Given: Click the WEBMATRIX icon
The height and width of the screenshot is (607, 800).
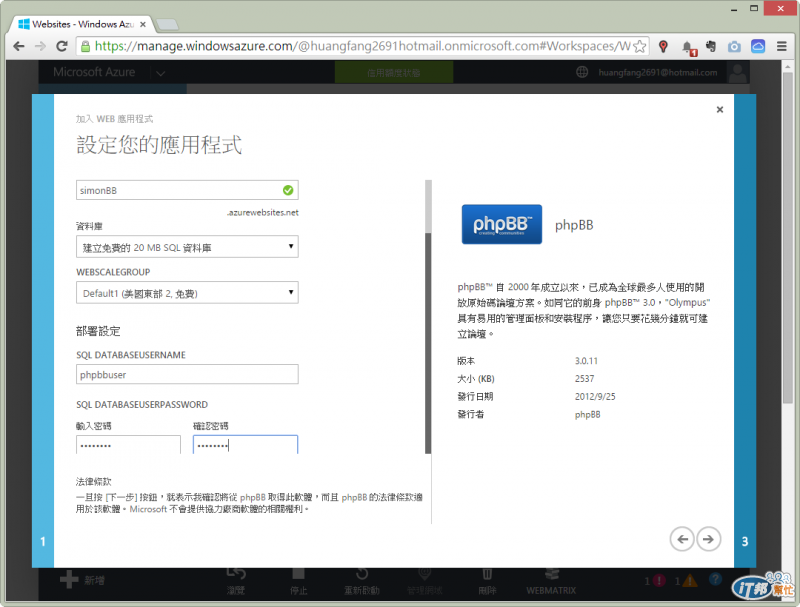Looking at the screenshot, I should pos(551,574).
